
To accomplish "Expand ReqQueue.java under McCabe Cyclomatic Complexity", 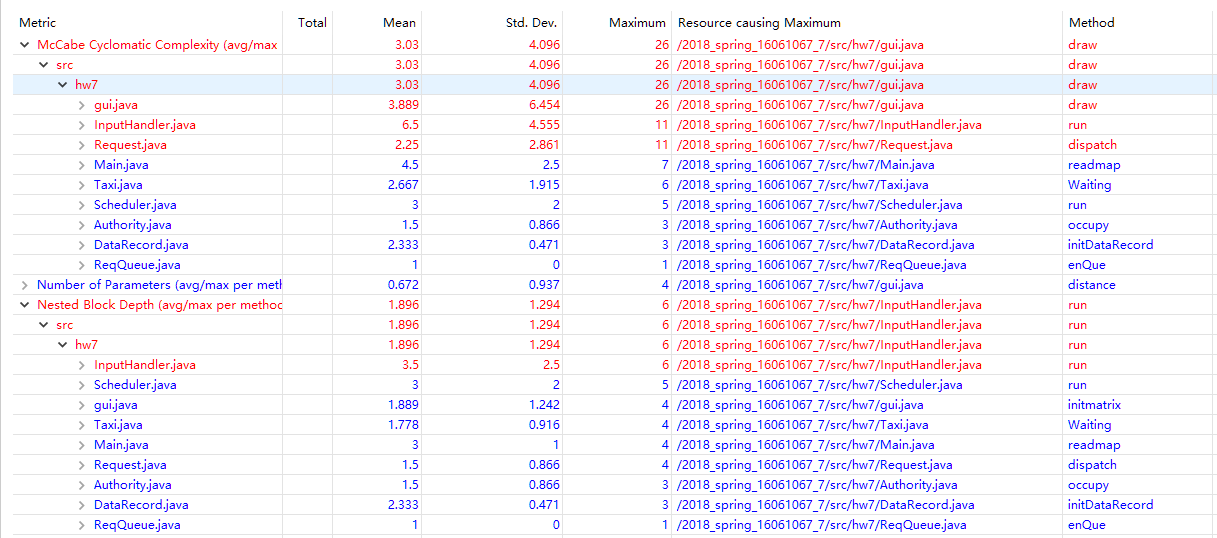I will pyautogui.click(x=82, y=265).
